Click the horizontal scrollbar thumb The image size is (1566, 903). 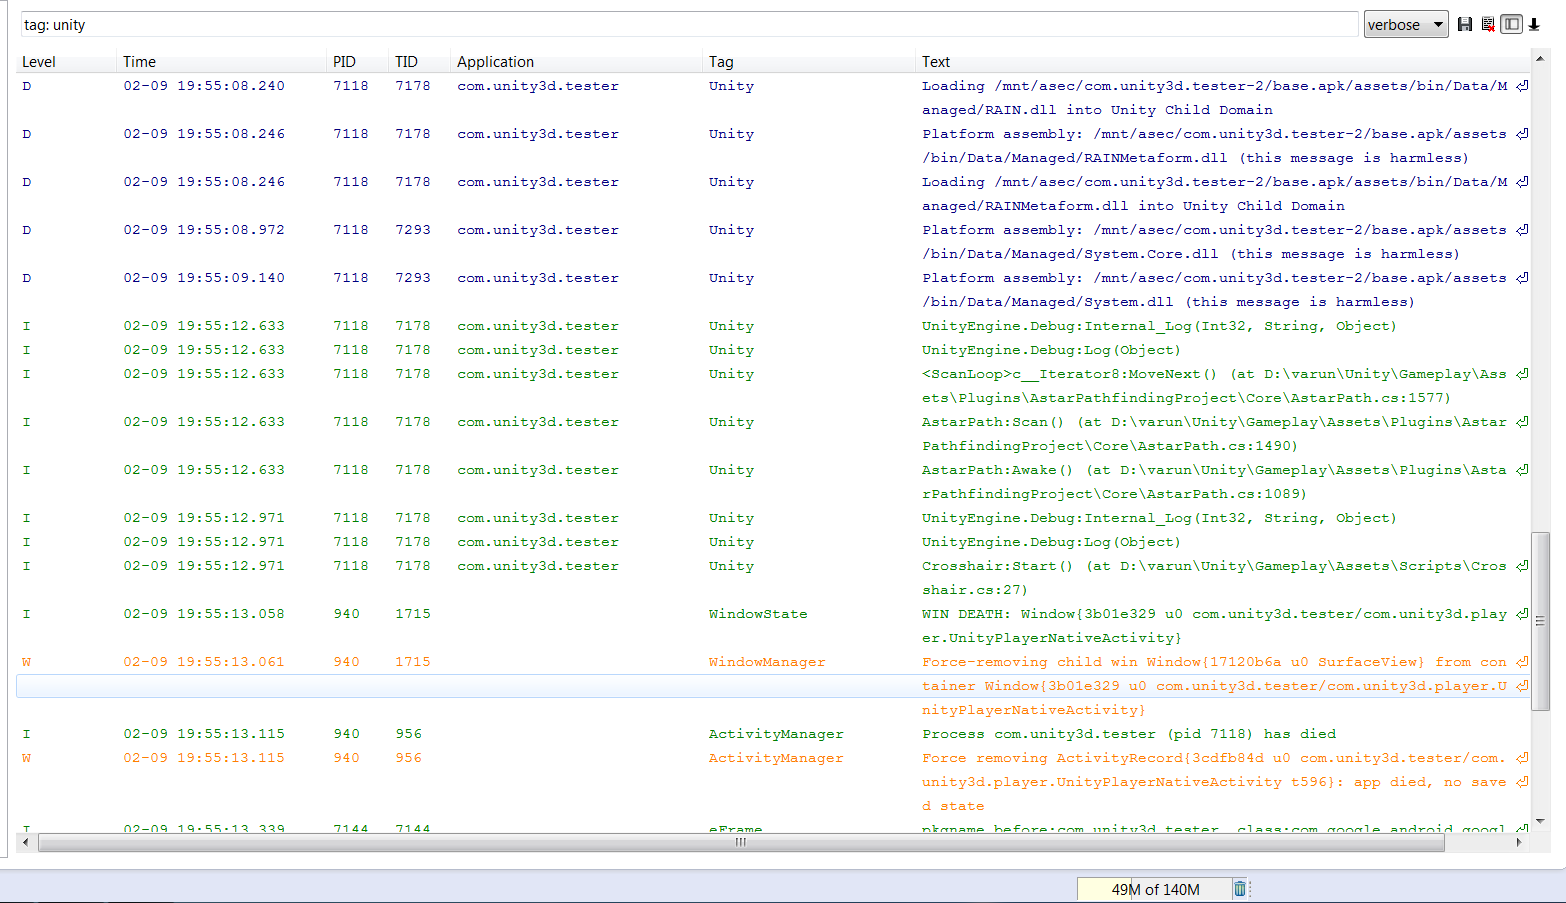tap(740, 842)
